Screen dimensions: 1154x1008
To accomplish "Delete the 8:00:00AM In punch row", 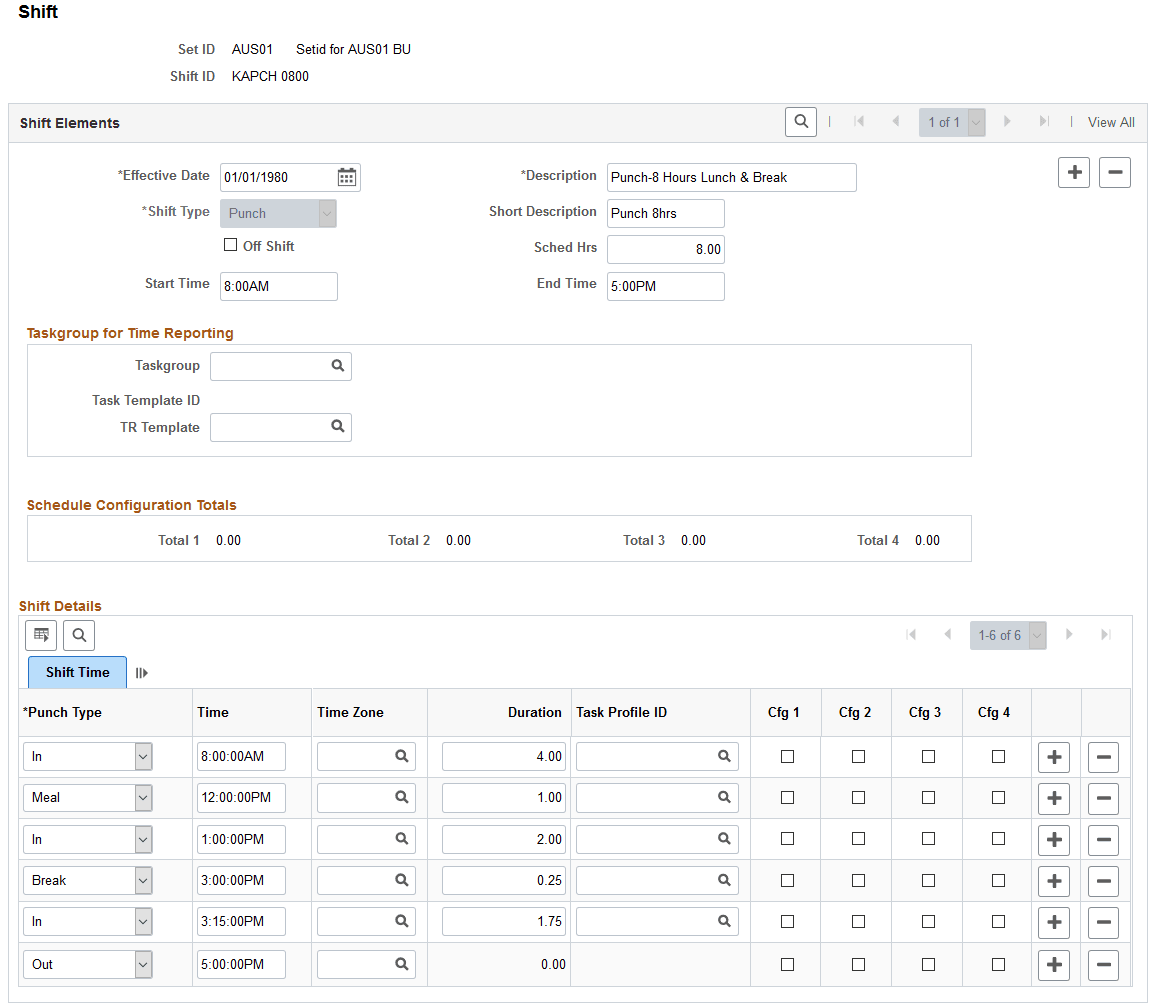I will pos(1103,757).
